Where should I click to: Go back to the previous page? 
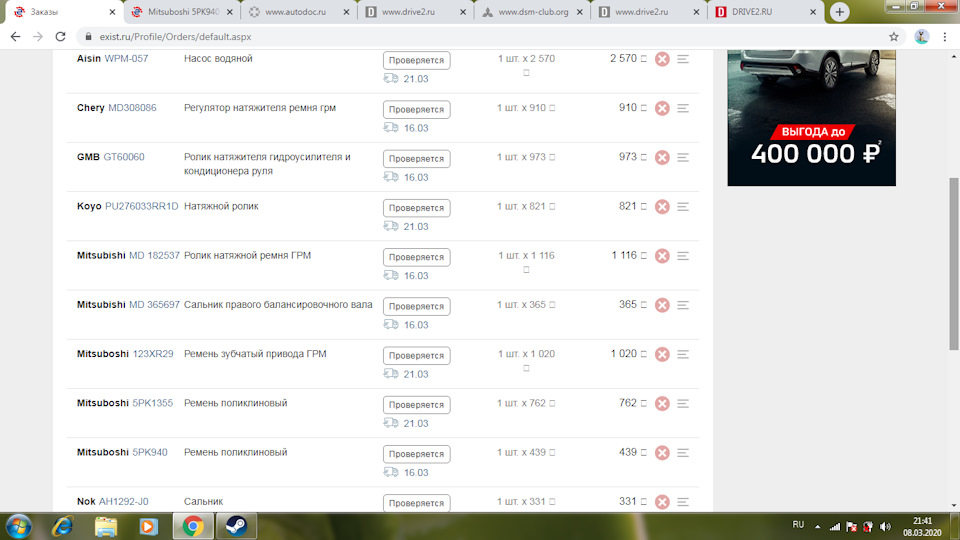coord(15,37)
